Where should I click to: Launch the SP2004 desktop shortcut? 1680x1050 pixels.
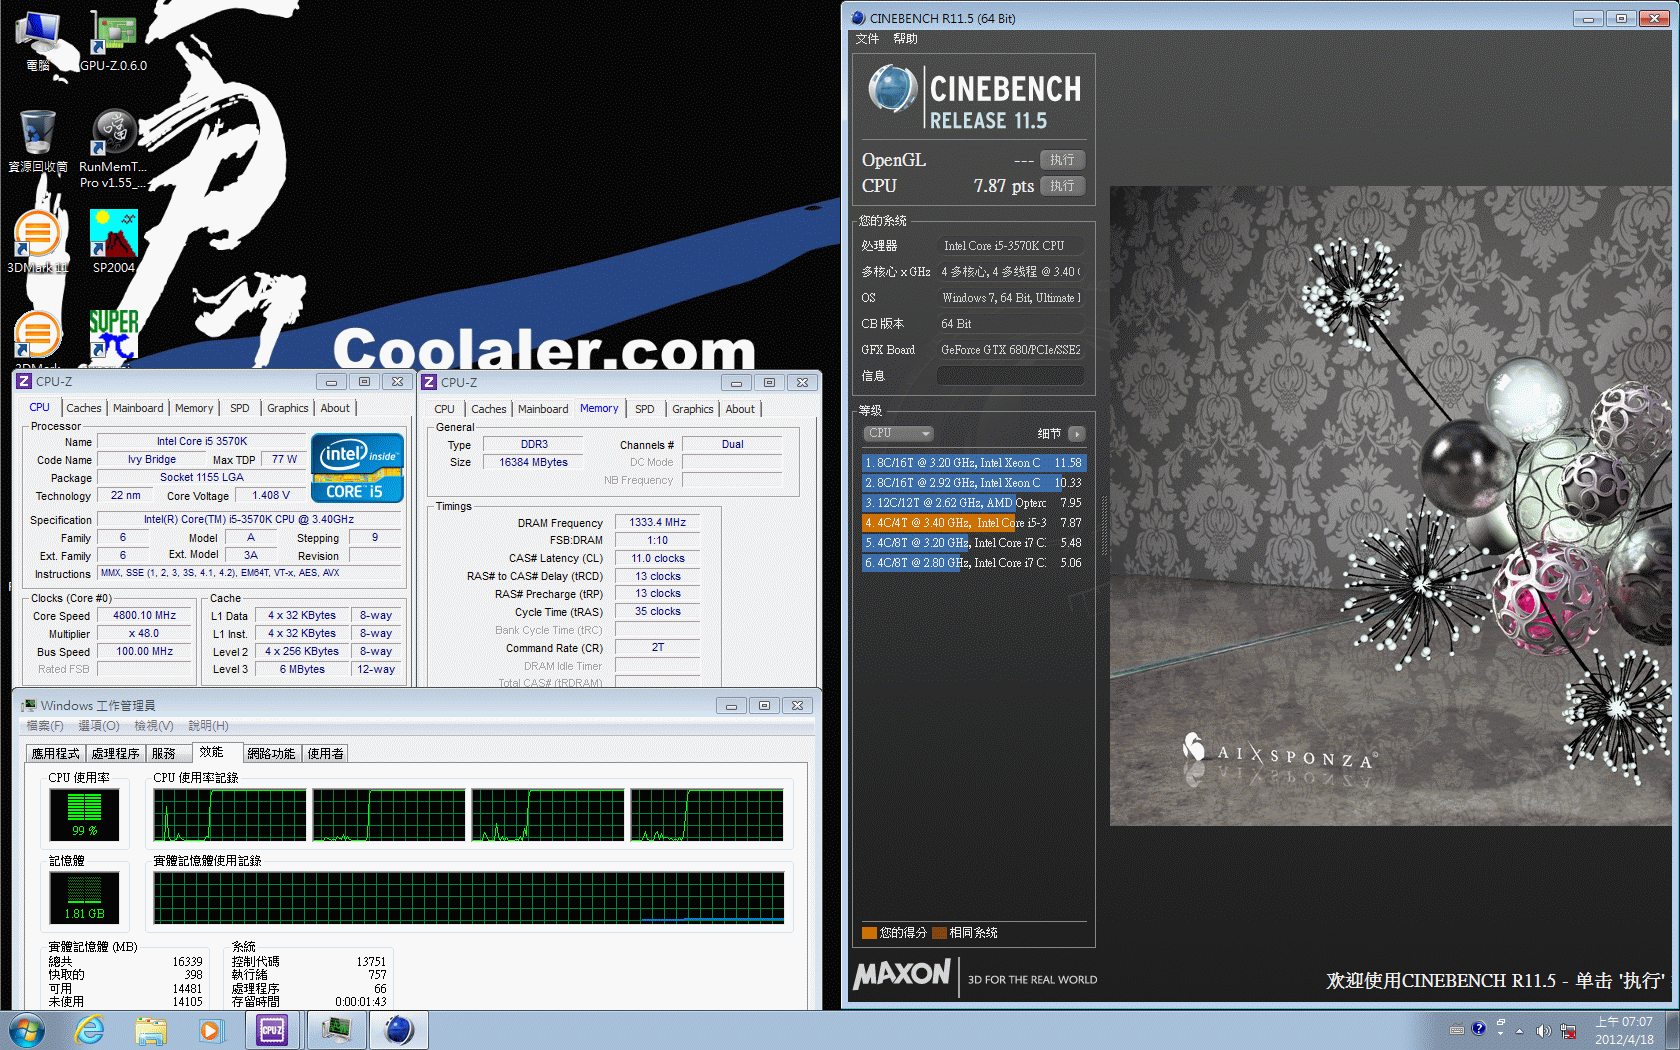coord(114,242)
